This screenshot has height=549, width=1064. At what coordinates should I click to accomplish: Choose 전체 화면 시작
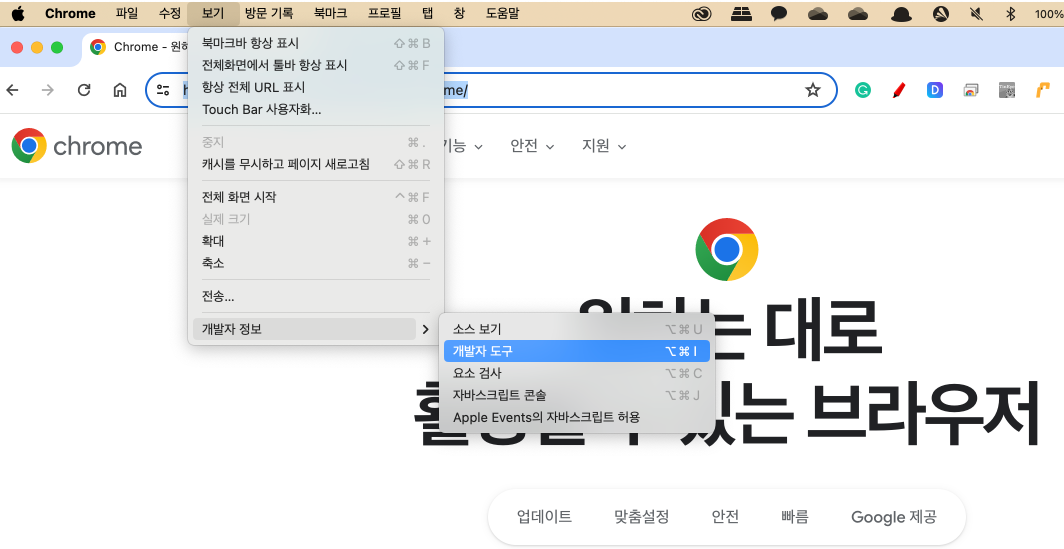316,197
